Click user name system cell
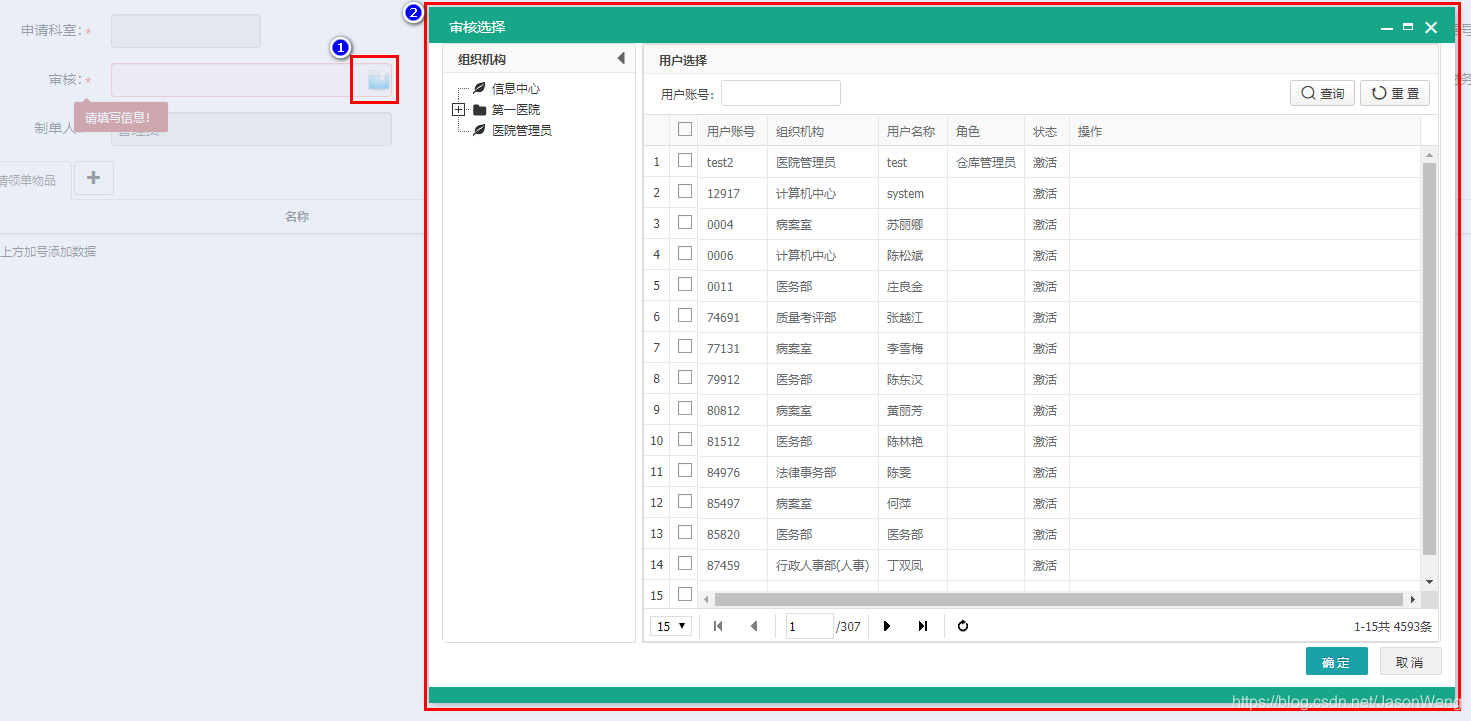Image resolution: width=1471 pixels, height=721 pixels. click(905, 193)
